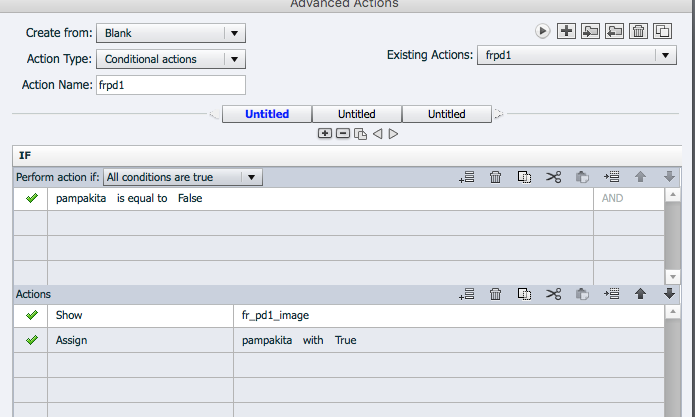Select the second Untitled decision tab
The width and height of the screenshot is (695, 417).
[x=357, y=114]
